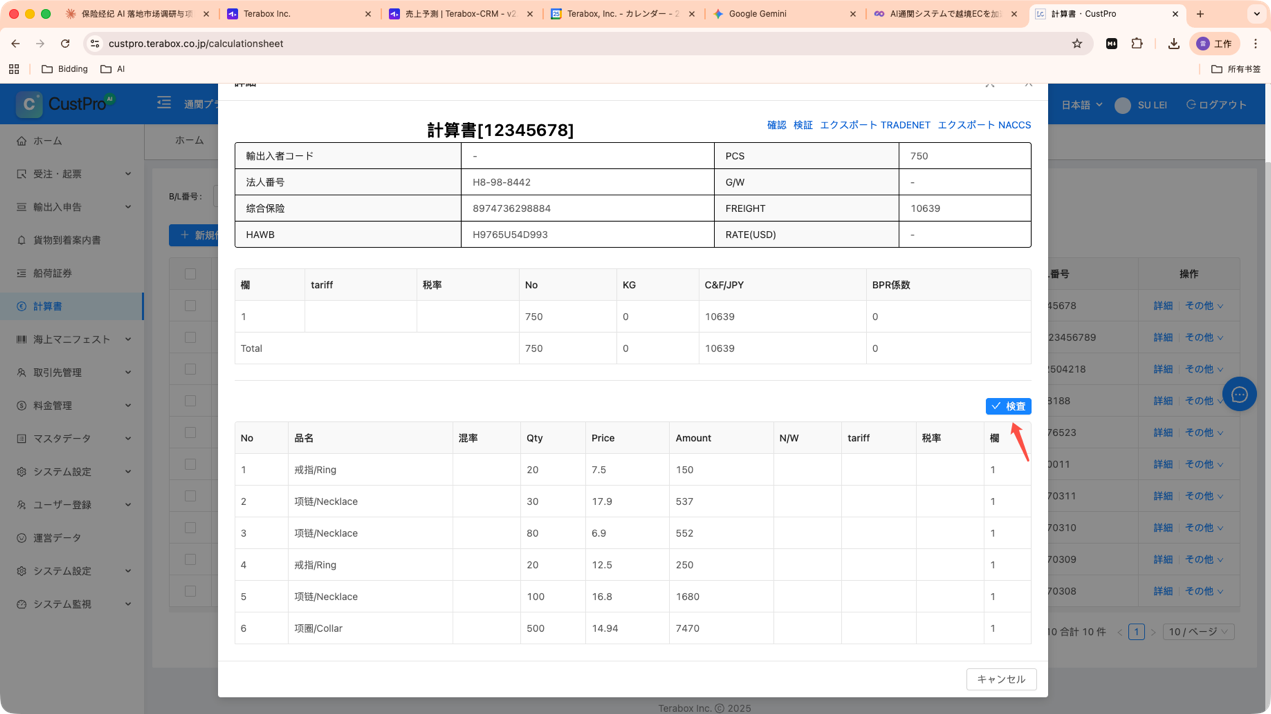Open 日本語 language dropdown
Screen dimensions: 1271x714
click(x=1081, y=105)
